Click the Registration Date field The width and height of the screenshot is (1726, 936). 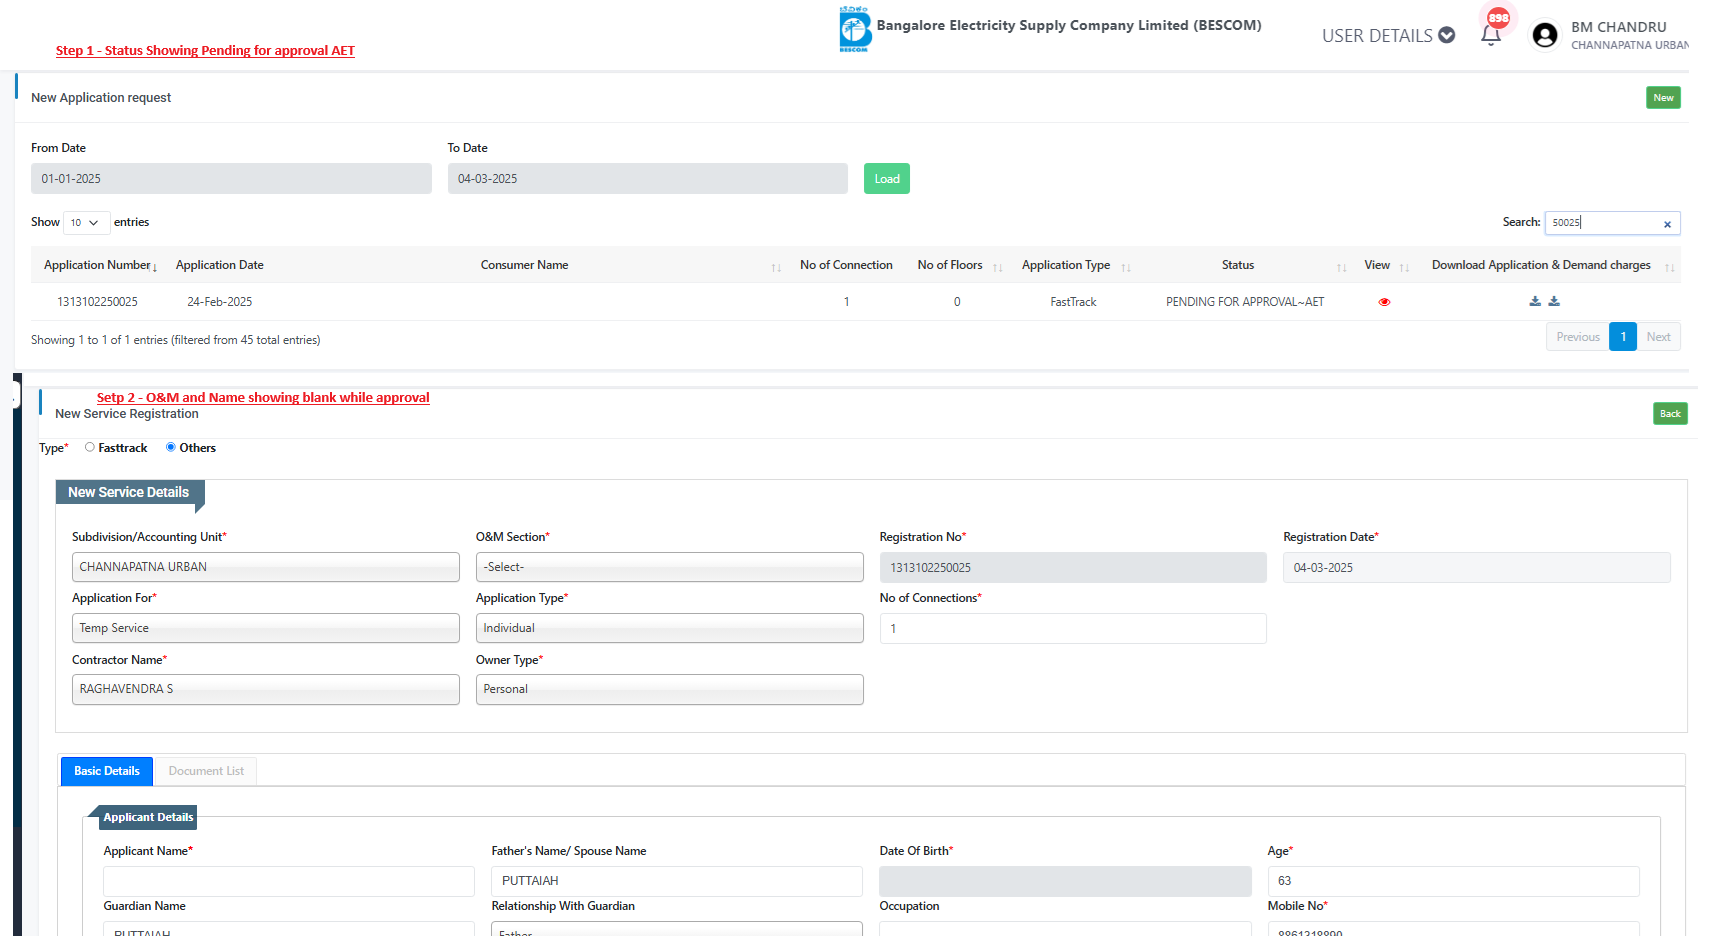[1476, 568]
